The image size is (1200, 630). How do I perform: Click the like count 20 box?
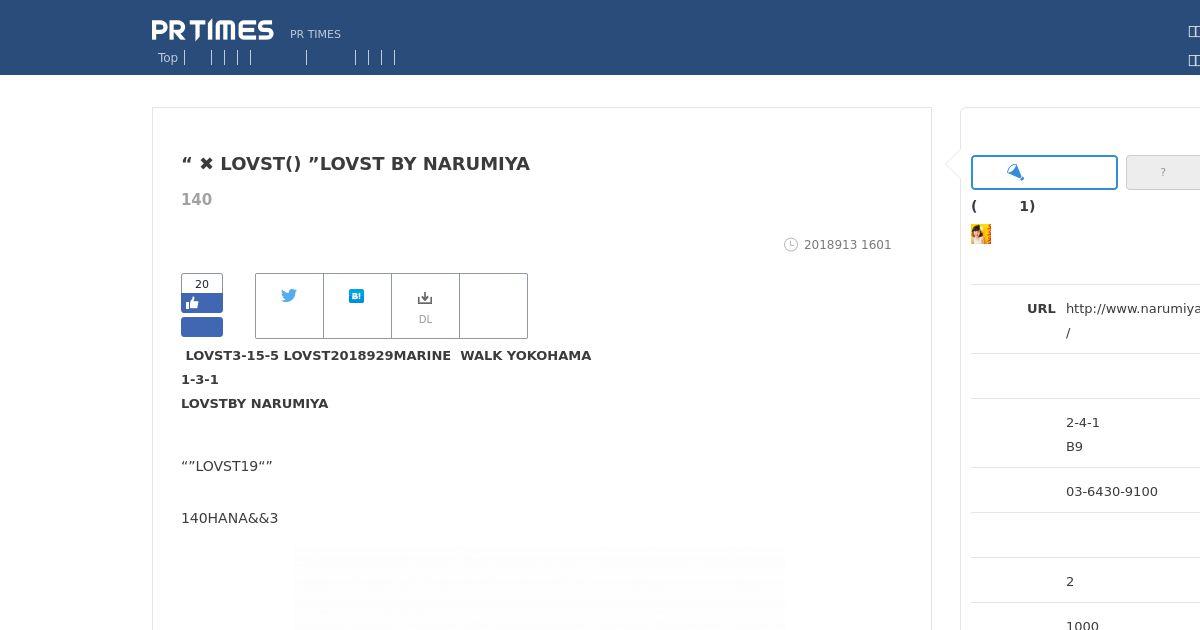click(202, 284)
